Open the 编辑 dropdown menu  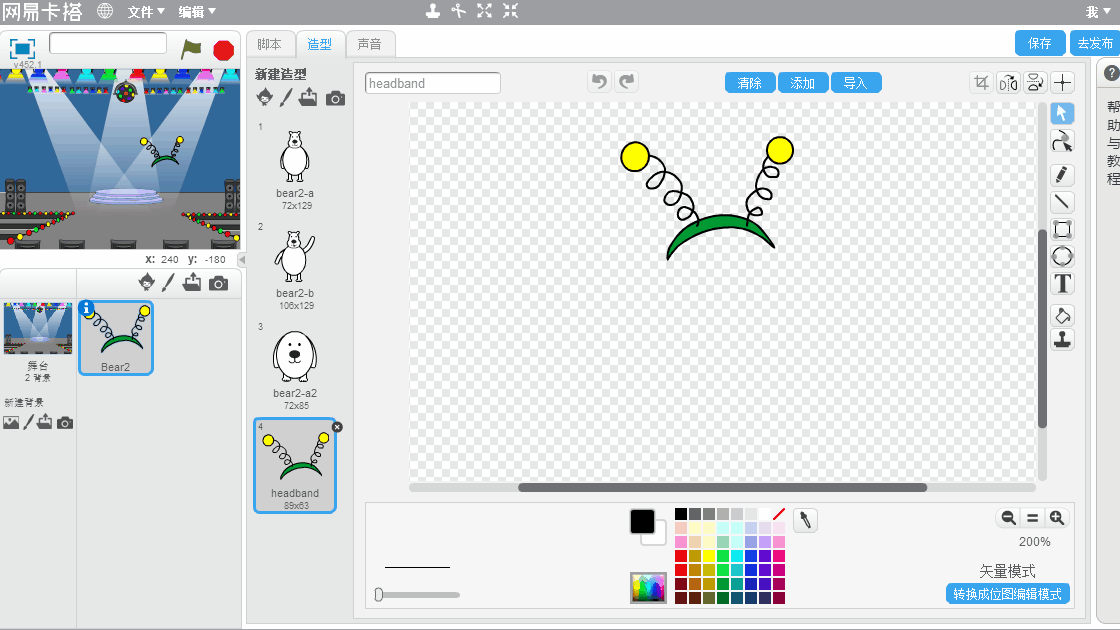(197, 12)
